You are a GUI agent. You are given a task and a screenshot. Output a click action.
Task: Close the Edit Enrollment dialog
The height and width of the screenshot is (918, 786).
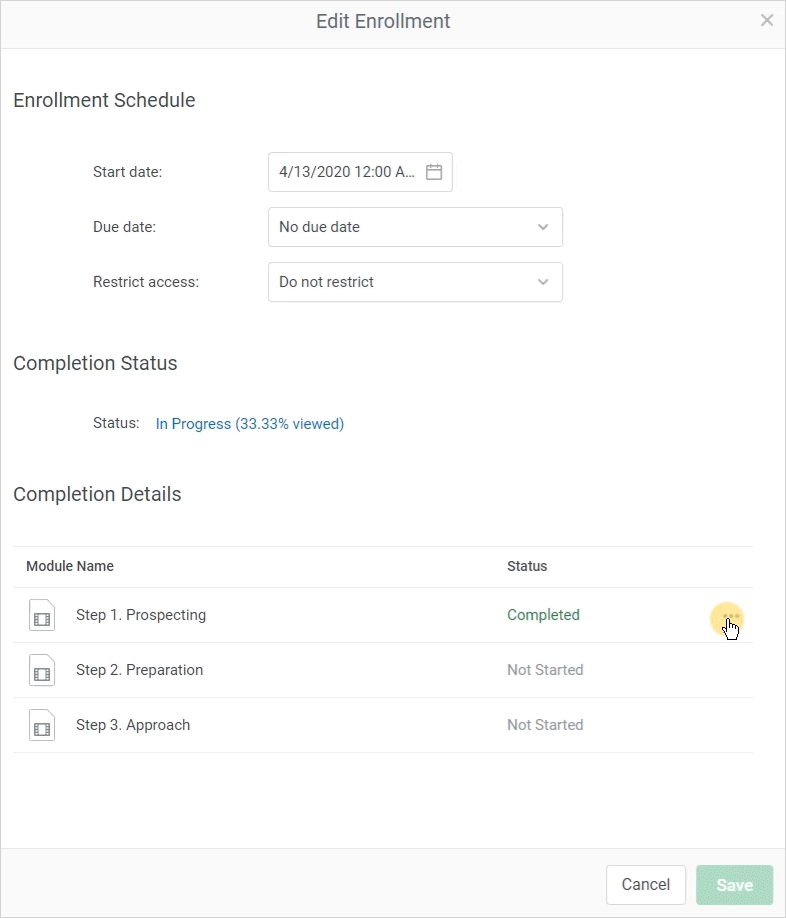767,20
